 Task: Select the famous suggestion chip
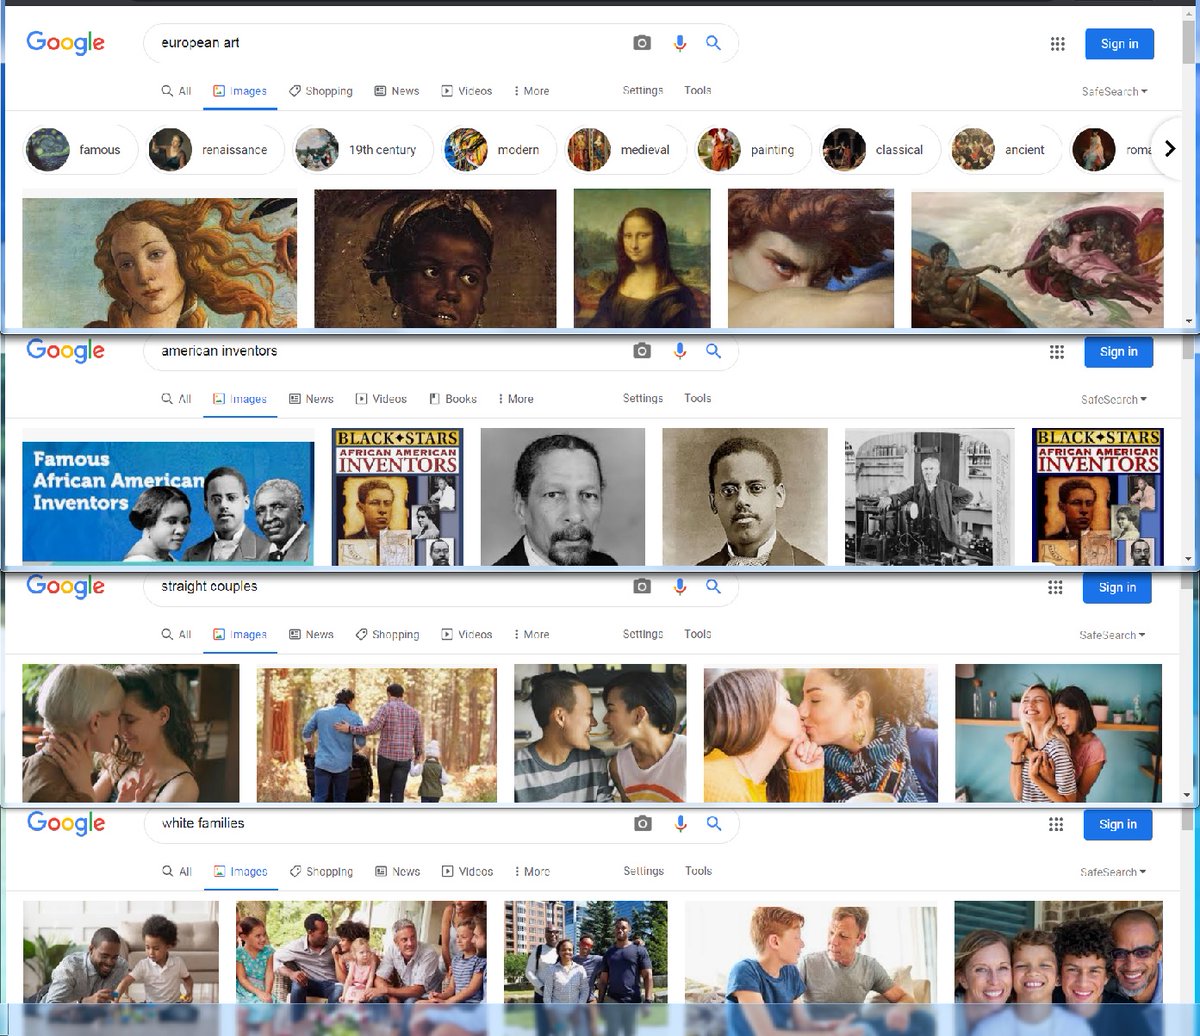point(80,150)
